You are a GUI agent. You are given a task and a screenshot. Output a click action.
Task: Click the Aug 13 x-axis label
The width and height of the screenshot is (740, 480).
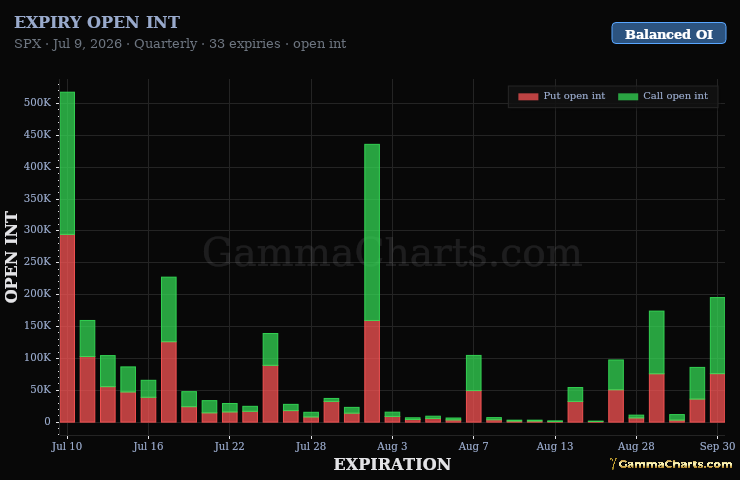point(555,446)
